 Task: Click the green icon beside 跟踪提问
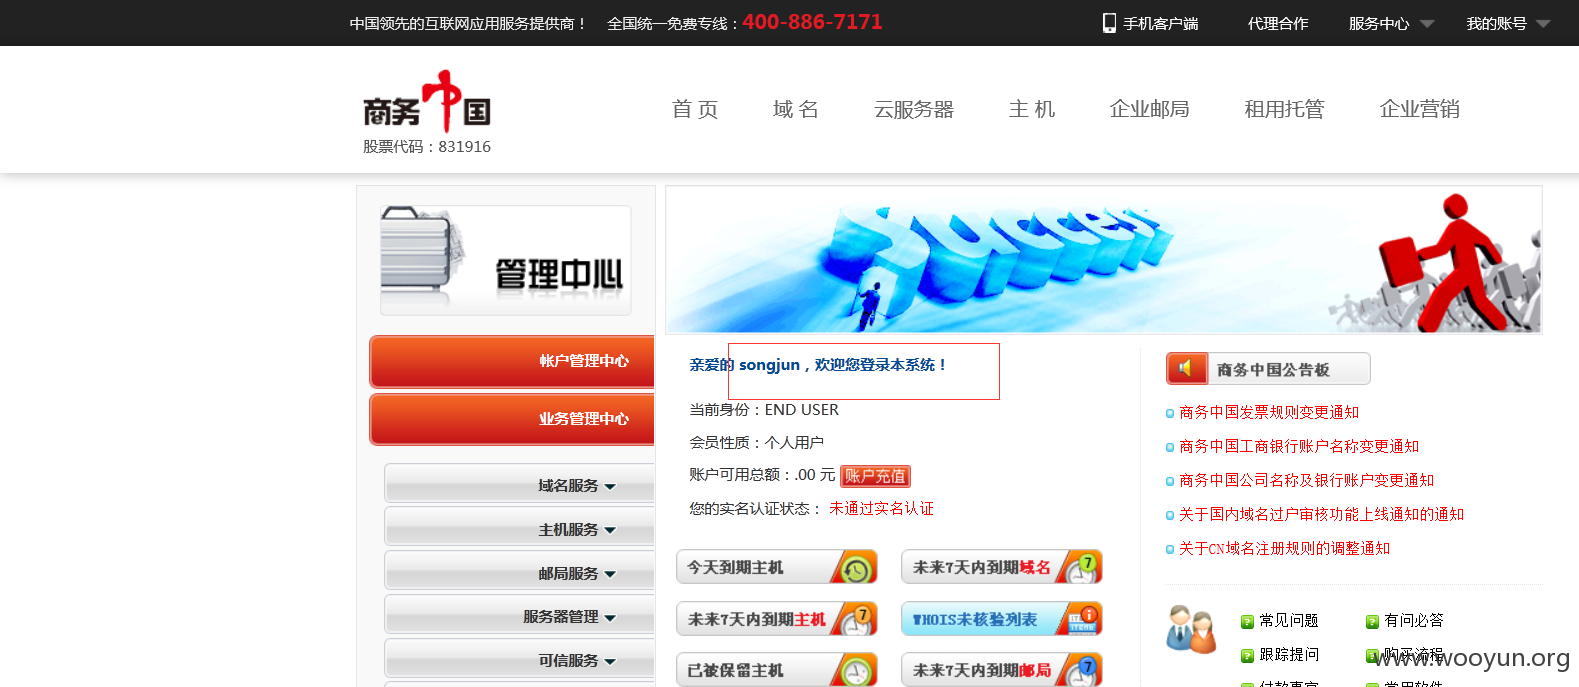[x=1247, y=656]
